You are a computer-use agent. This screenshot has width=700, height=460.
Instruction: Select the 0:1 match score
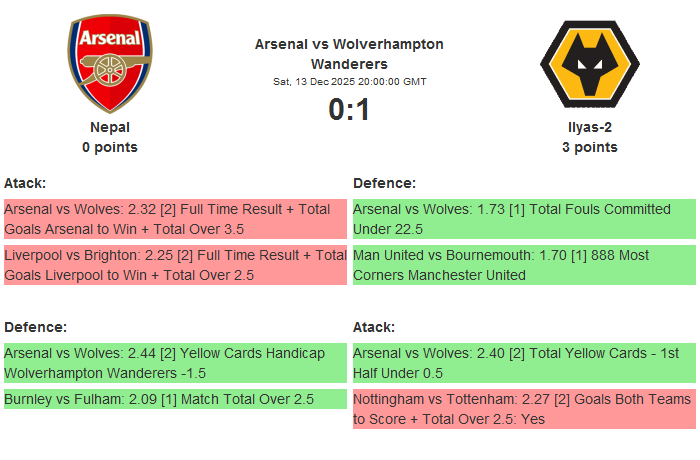(x=349, y=109)
